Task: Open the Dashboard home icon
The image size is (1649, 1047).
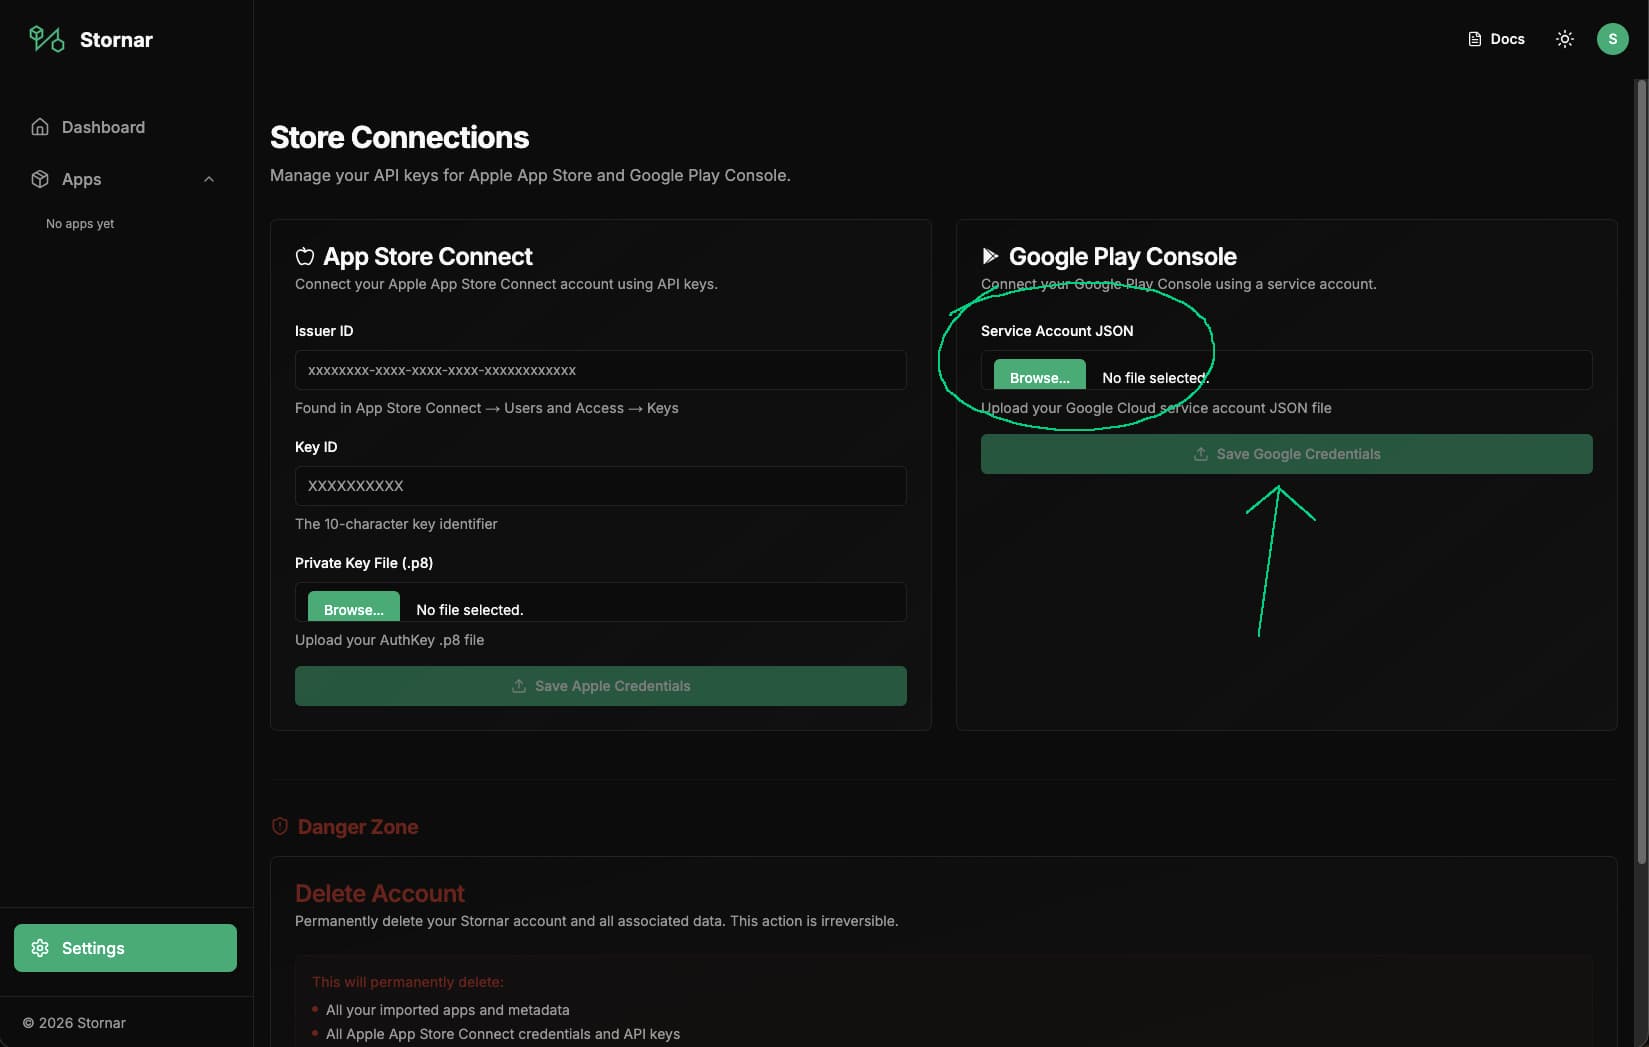Action: tap(40, 127)
